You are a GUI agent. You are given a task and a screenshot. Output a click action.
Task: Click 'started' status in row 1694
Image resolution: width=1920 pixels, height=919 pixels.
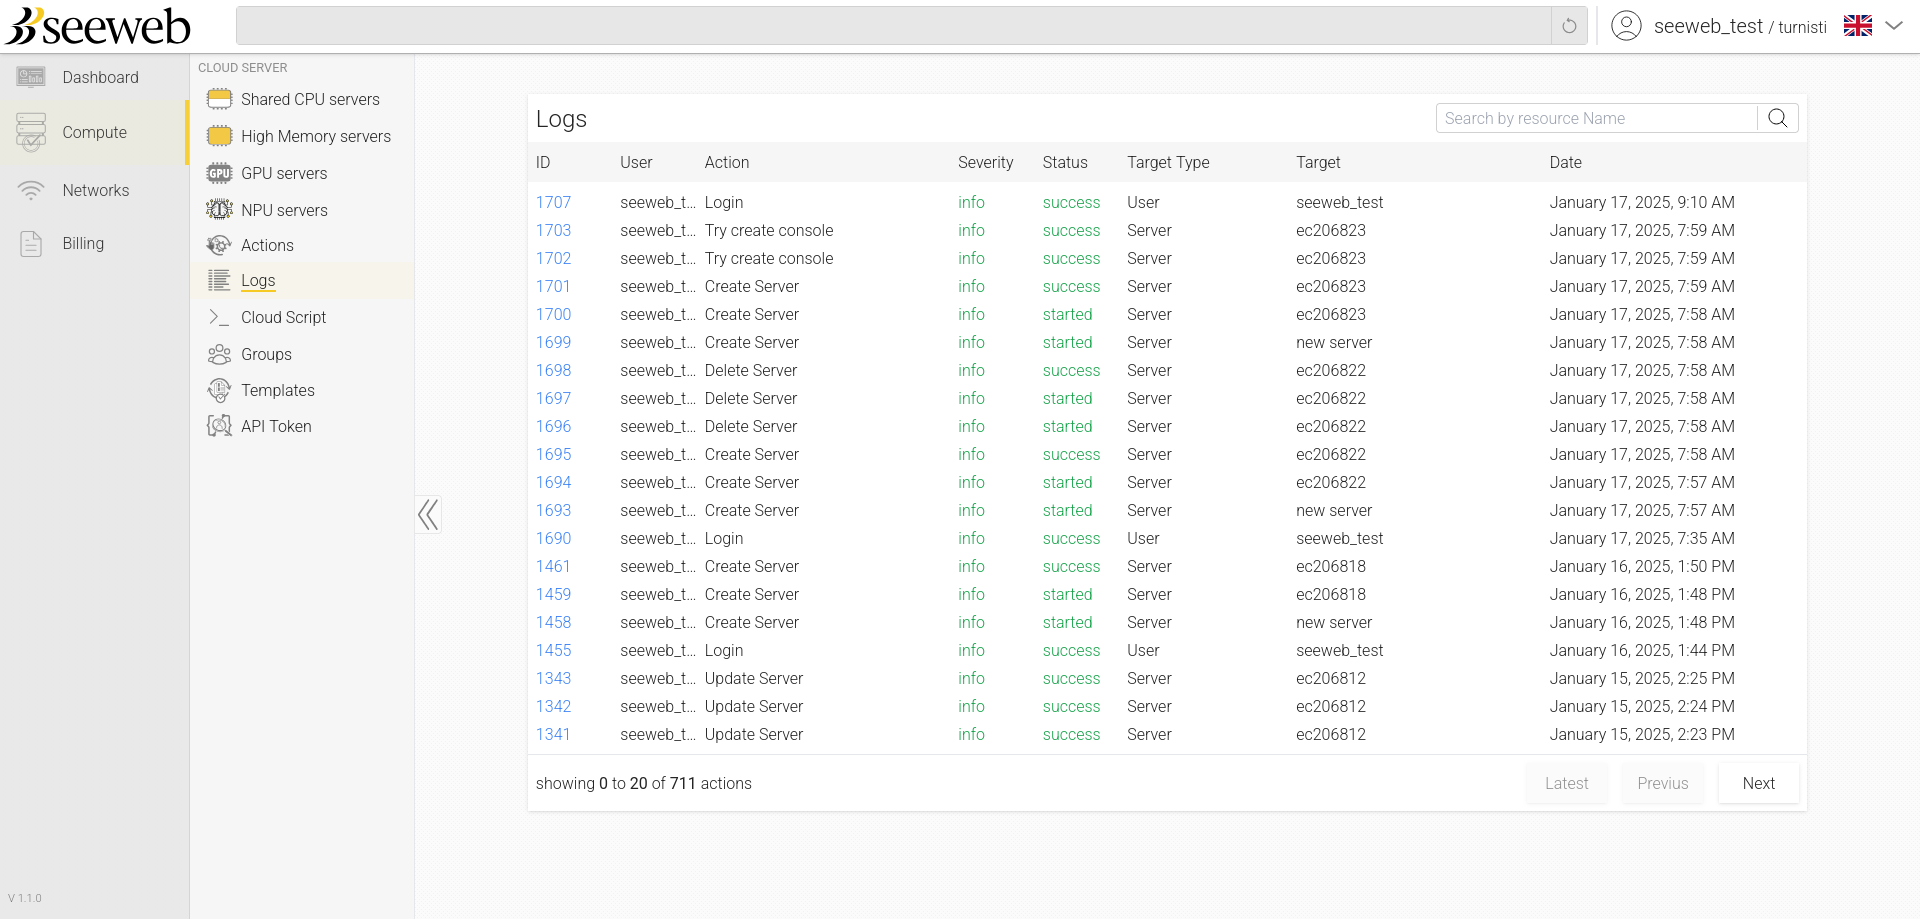[x=1067, y=482]
